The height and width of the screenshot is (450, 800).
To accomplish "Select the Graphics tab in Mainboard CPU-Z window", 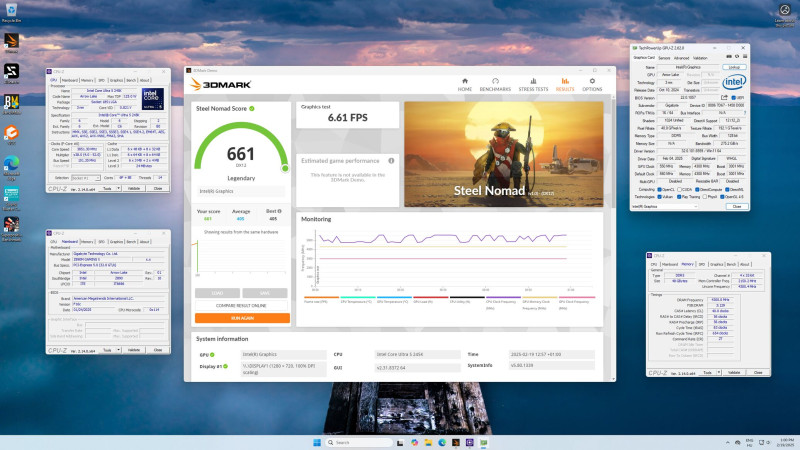I will 116,242.
